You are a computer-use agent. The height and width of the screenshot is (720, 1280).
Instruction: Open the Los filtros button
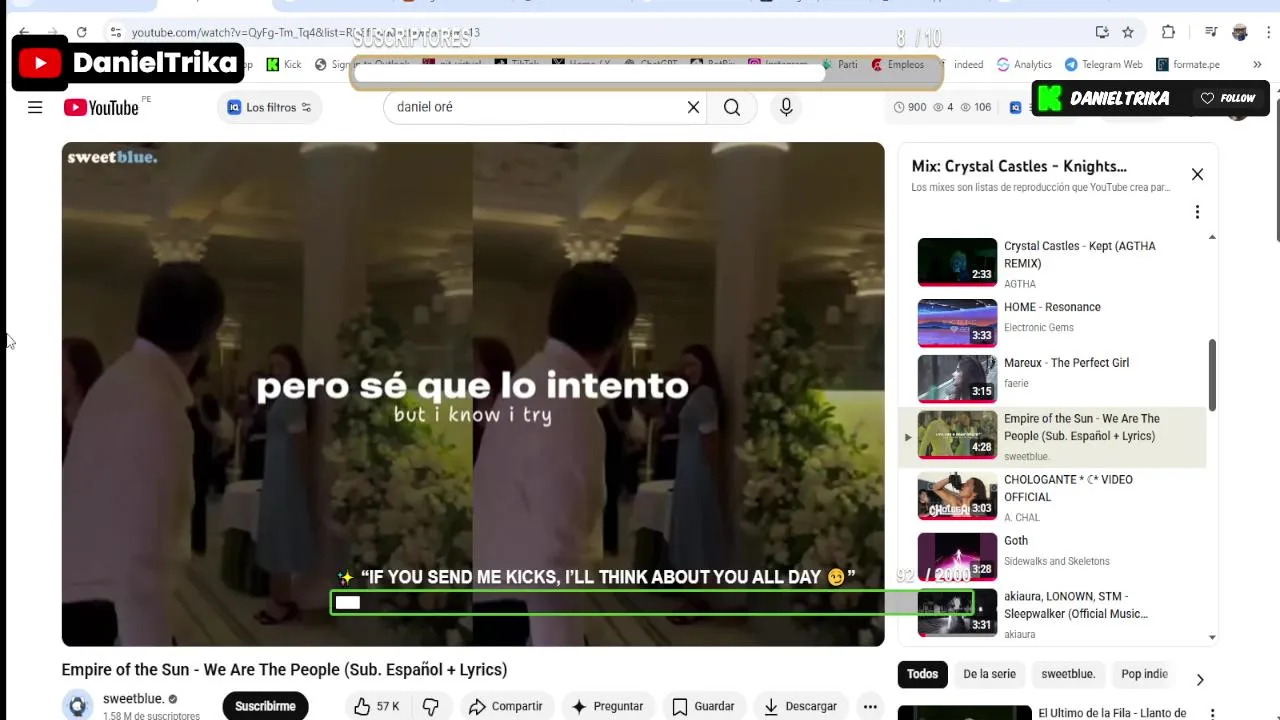pyautogui.click(x=270, y=107)
